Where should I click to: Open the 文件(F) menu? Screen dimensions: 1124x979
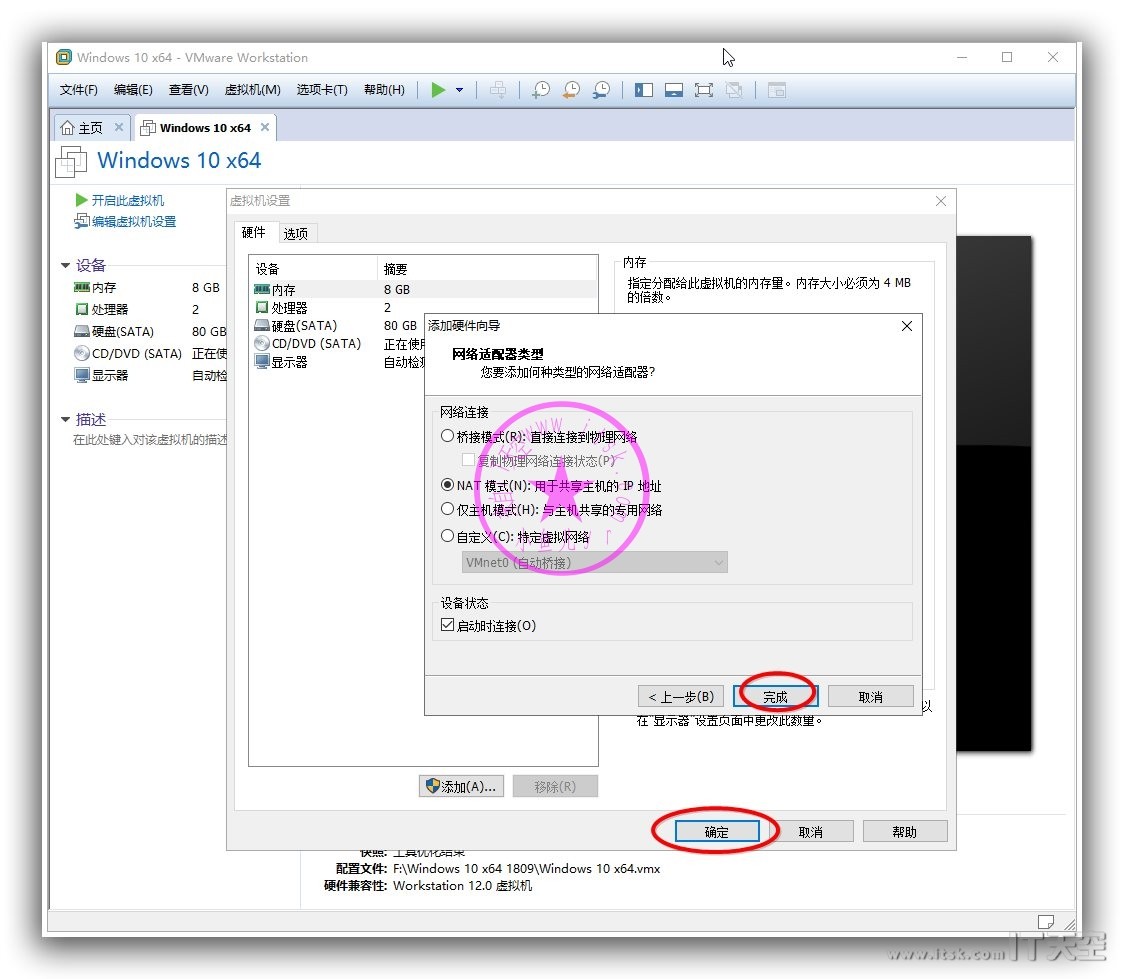click(x=78, y=90)
